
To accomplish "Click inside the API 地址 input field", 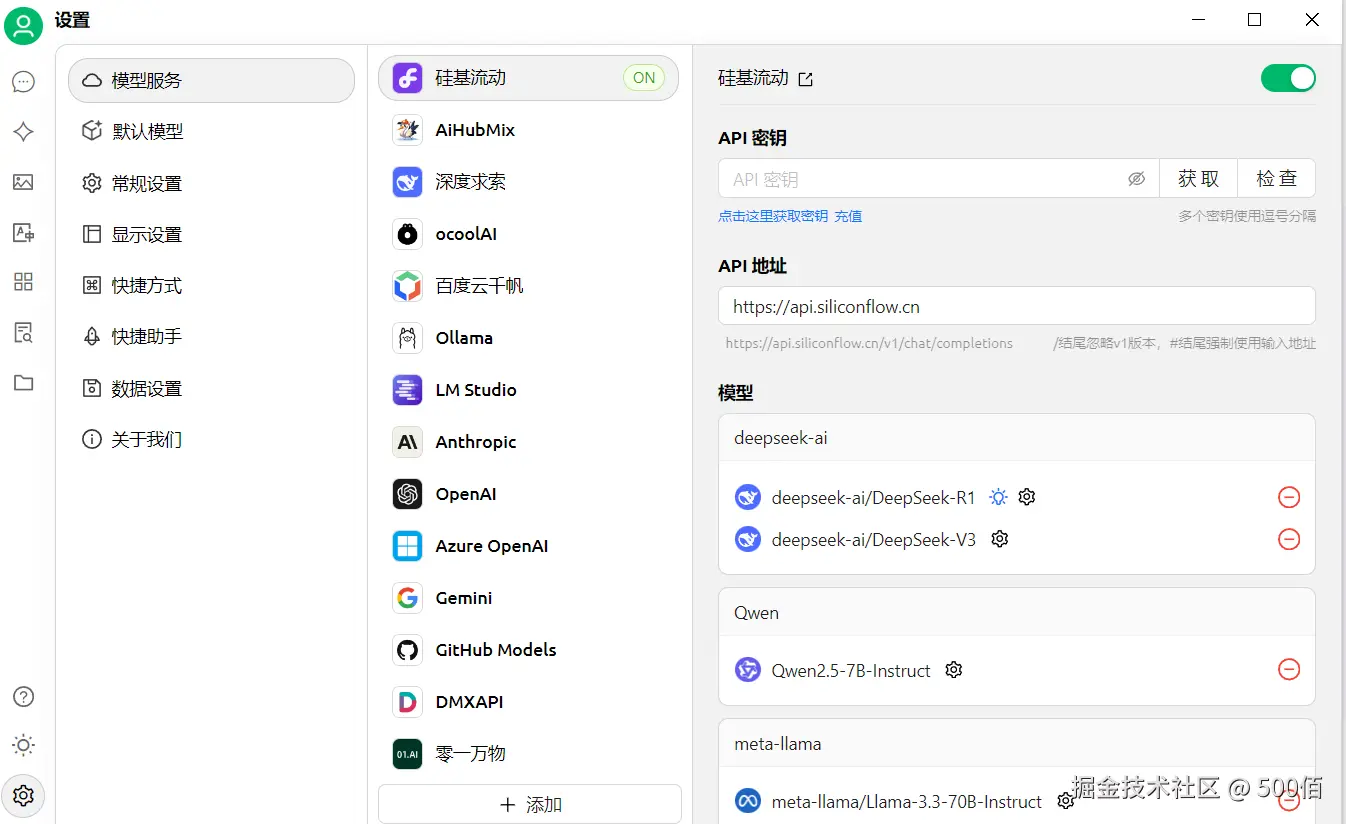I will click(1016, 306).
